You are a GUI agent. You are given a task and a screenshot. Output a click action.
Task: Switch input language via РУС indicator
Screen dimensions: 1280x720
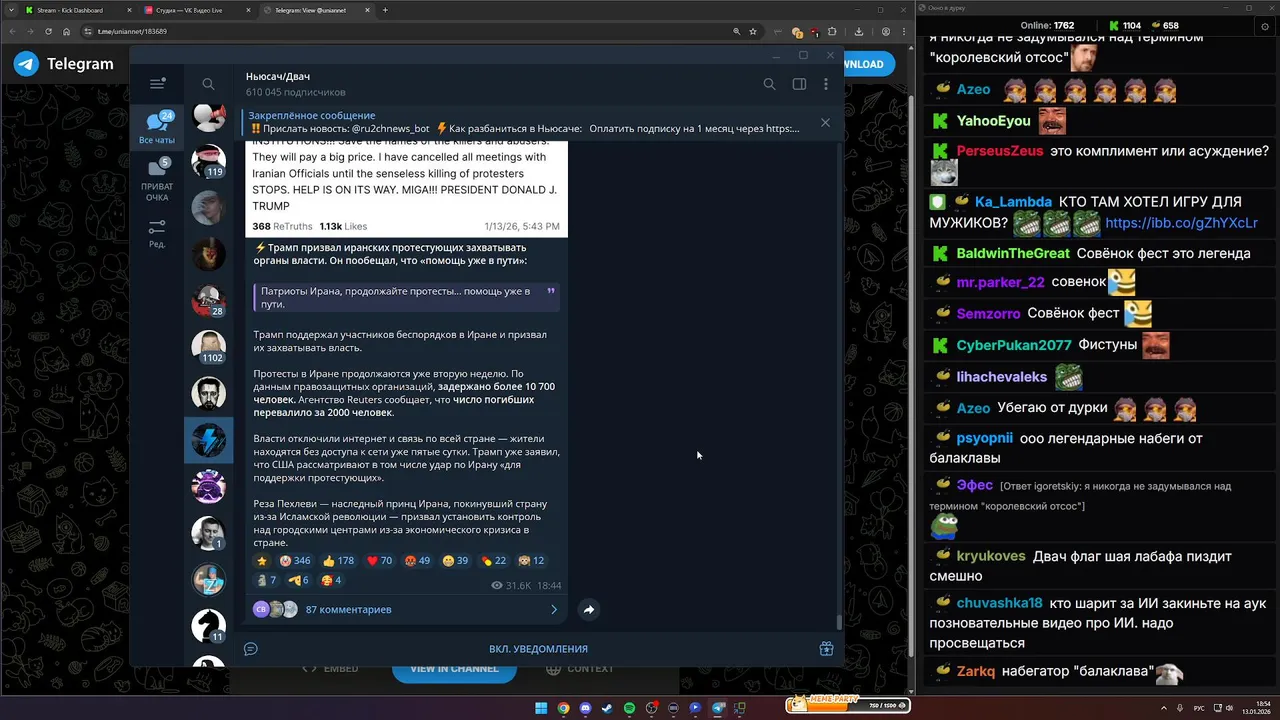1199,708
